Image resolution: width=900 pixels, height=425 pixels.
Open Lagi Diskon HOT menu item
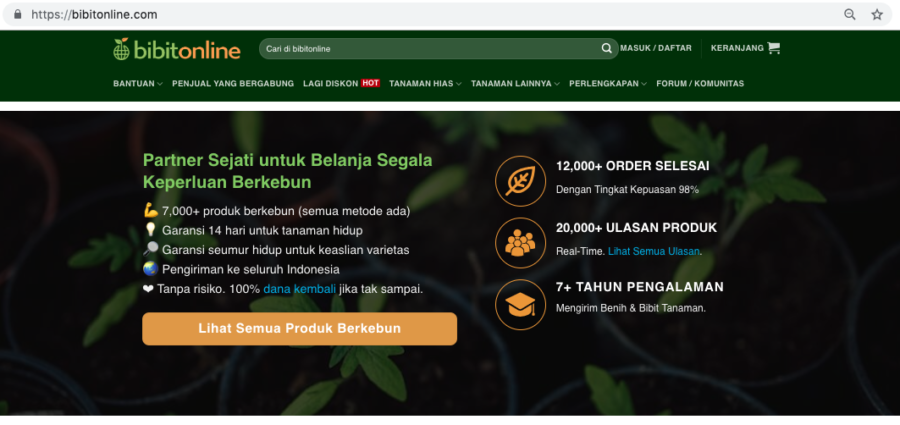(342, 84)
